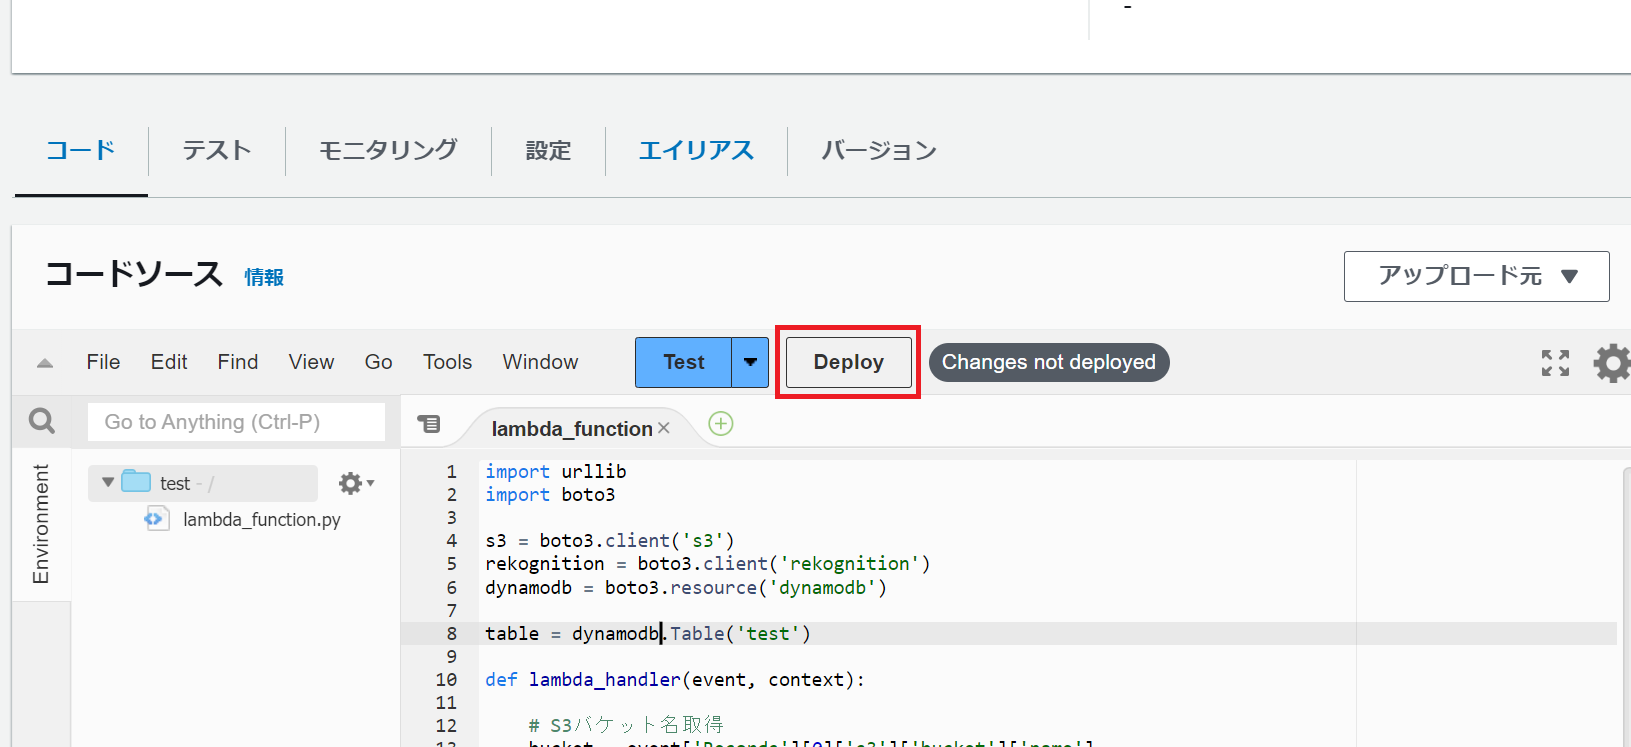The image size is (1631, 747).
Task: Click the dynamodb resource code line
Action: point(686,588)
